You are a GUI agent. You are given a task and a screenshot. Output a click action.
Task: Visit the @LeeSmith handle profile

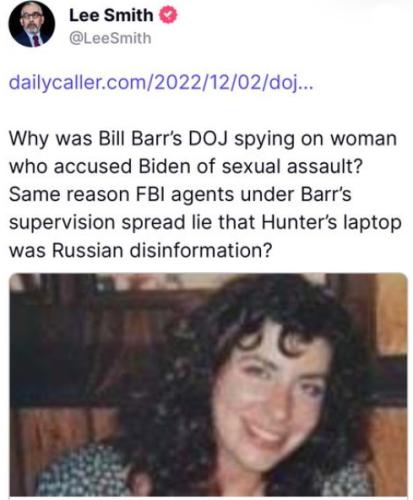(110, 38)
